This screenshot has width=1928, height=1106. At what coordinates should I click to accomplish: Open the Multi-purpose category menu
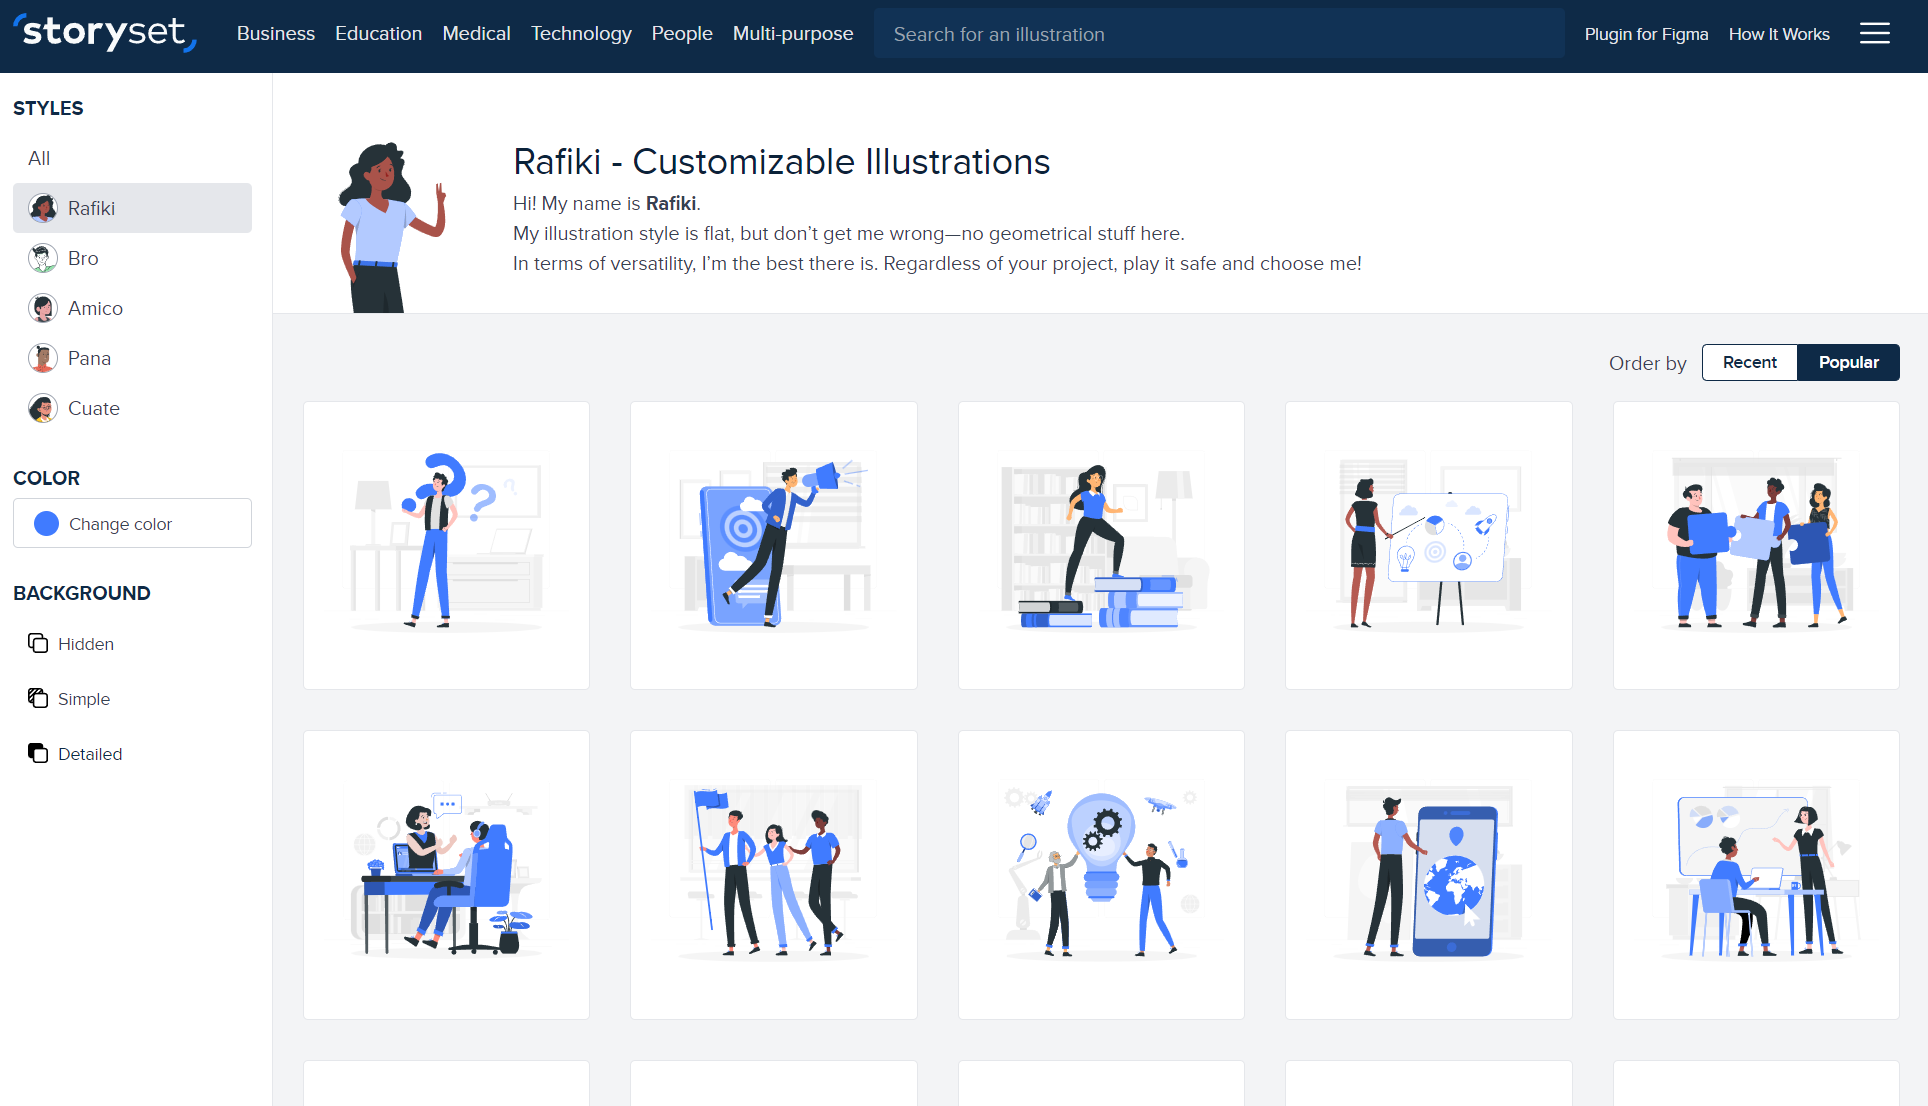click(792, 34)
